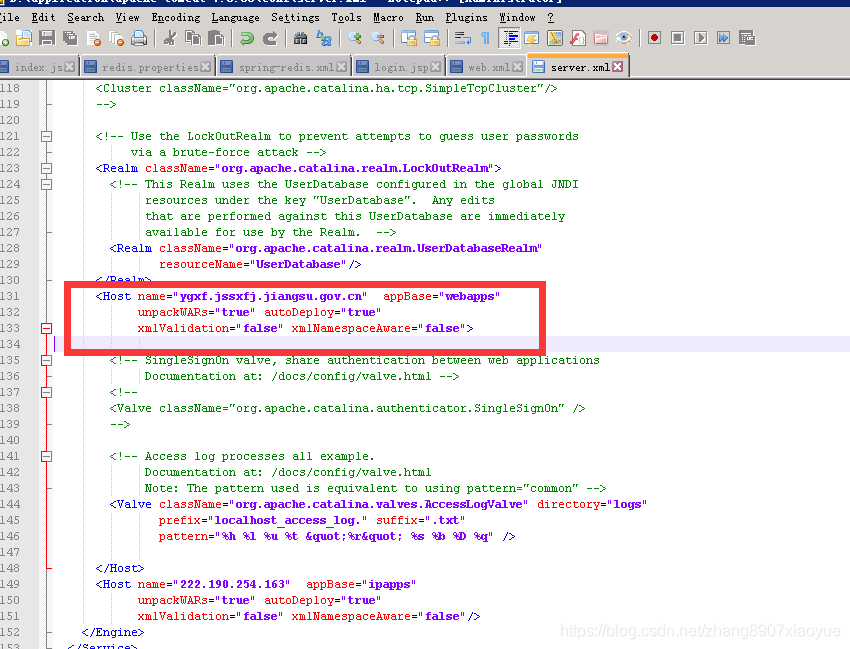Collapse the Access log comment fold at line 141
Viewport: 850px width, 649px height.
pyautogui.click(x=47, y=456)
